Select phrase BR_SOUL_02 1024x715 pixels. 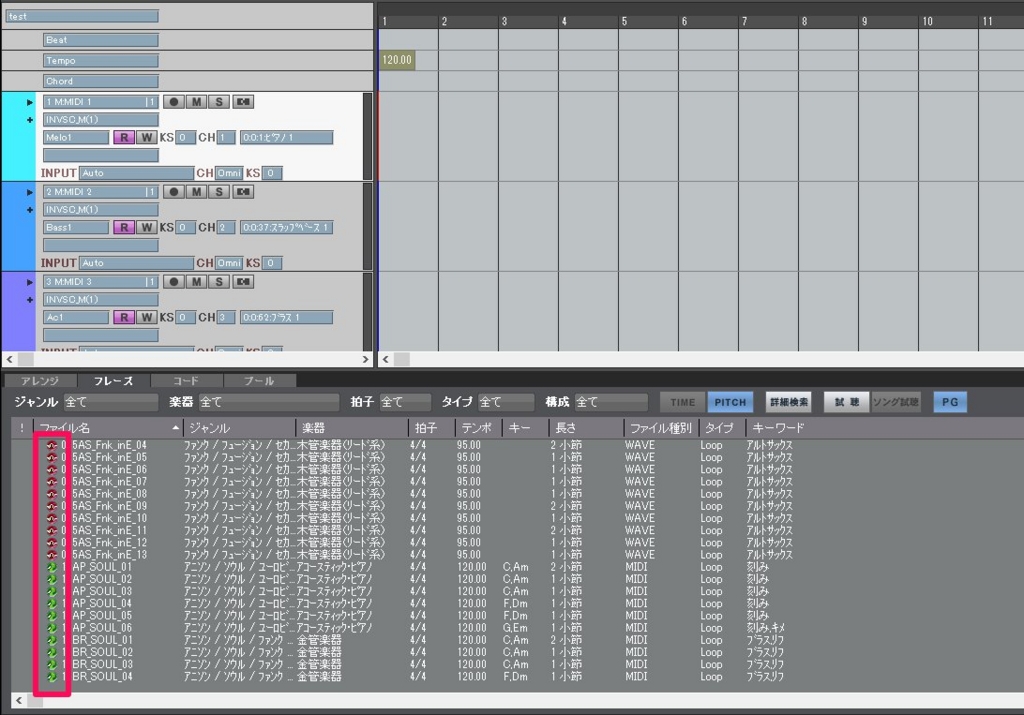(103, 652)
